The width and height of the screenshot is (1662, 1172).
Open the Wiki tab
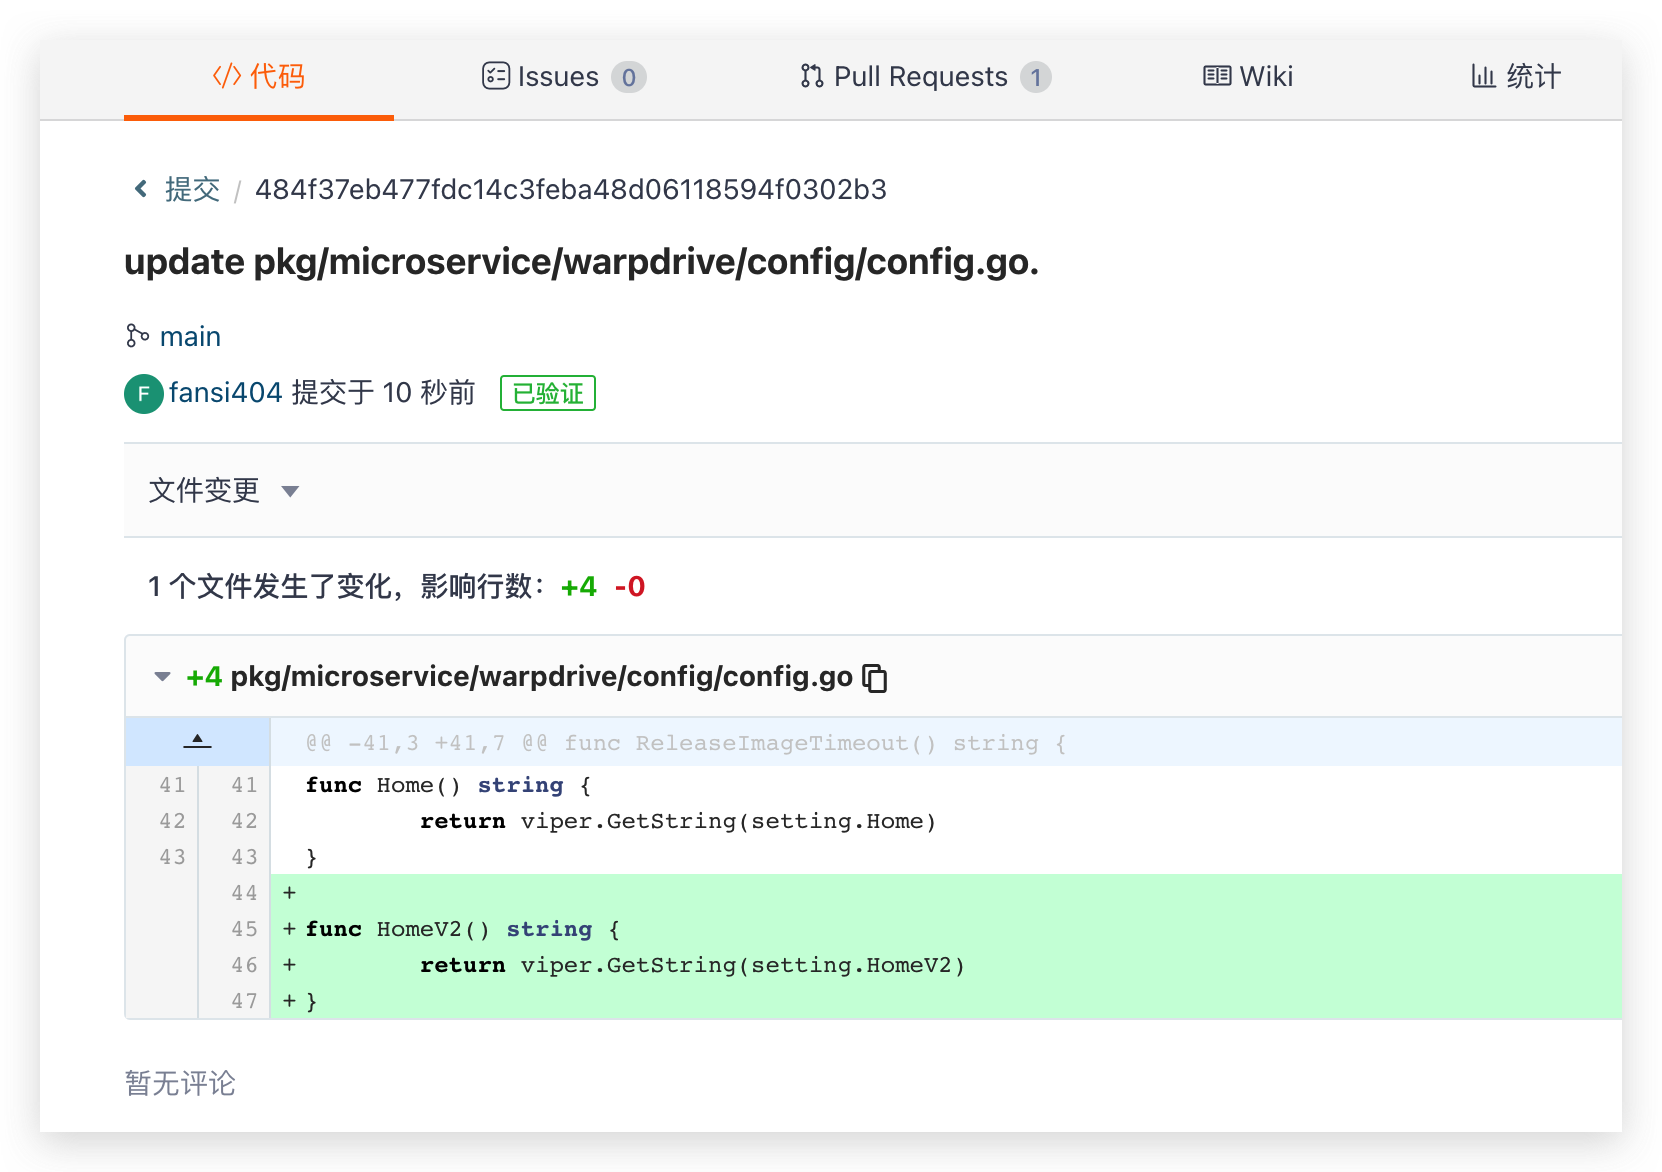pos(1265,76)
